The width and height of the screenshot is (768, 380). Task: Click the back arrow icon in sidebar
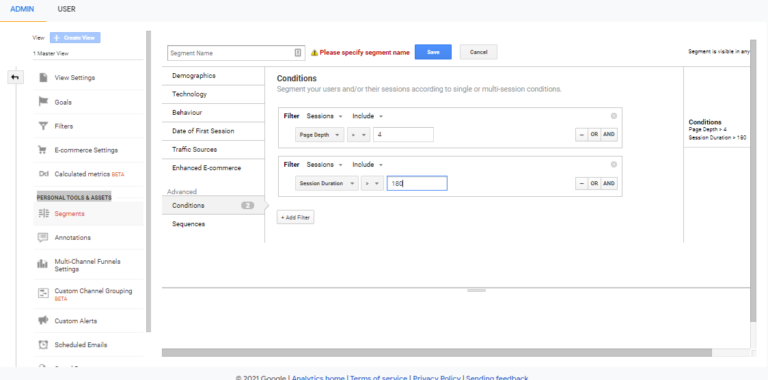15,77
